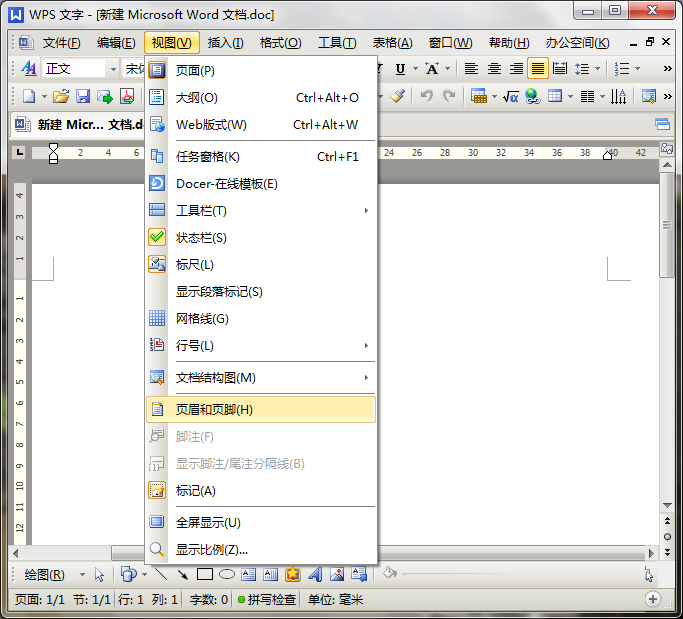Viewport: 683px width, 619px height.
Task: Choose Header and Footer (页眉和页脚)
Action: [x=261, y=409]
